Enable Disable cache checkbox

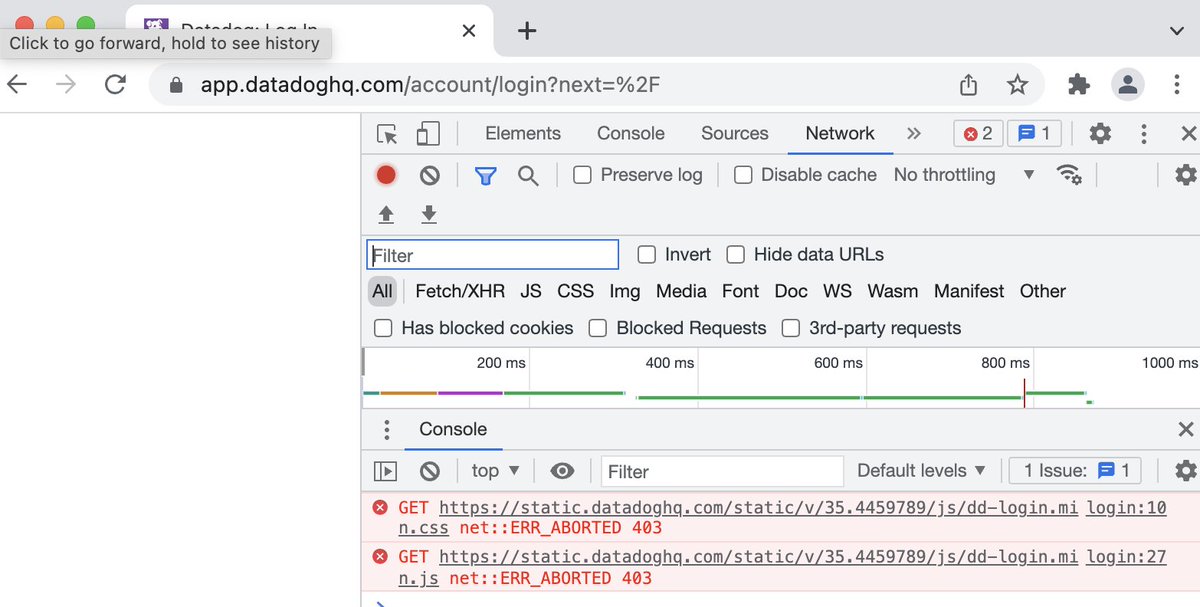[x=743, y=175]
